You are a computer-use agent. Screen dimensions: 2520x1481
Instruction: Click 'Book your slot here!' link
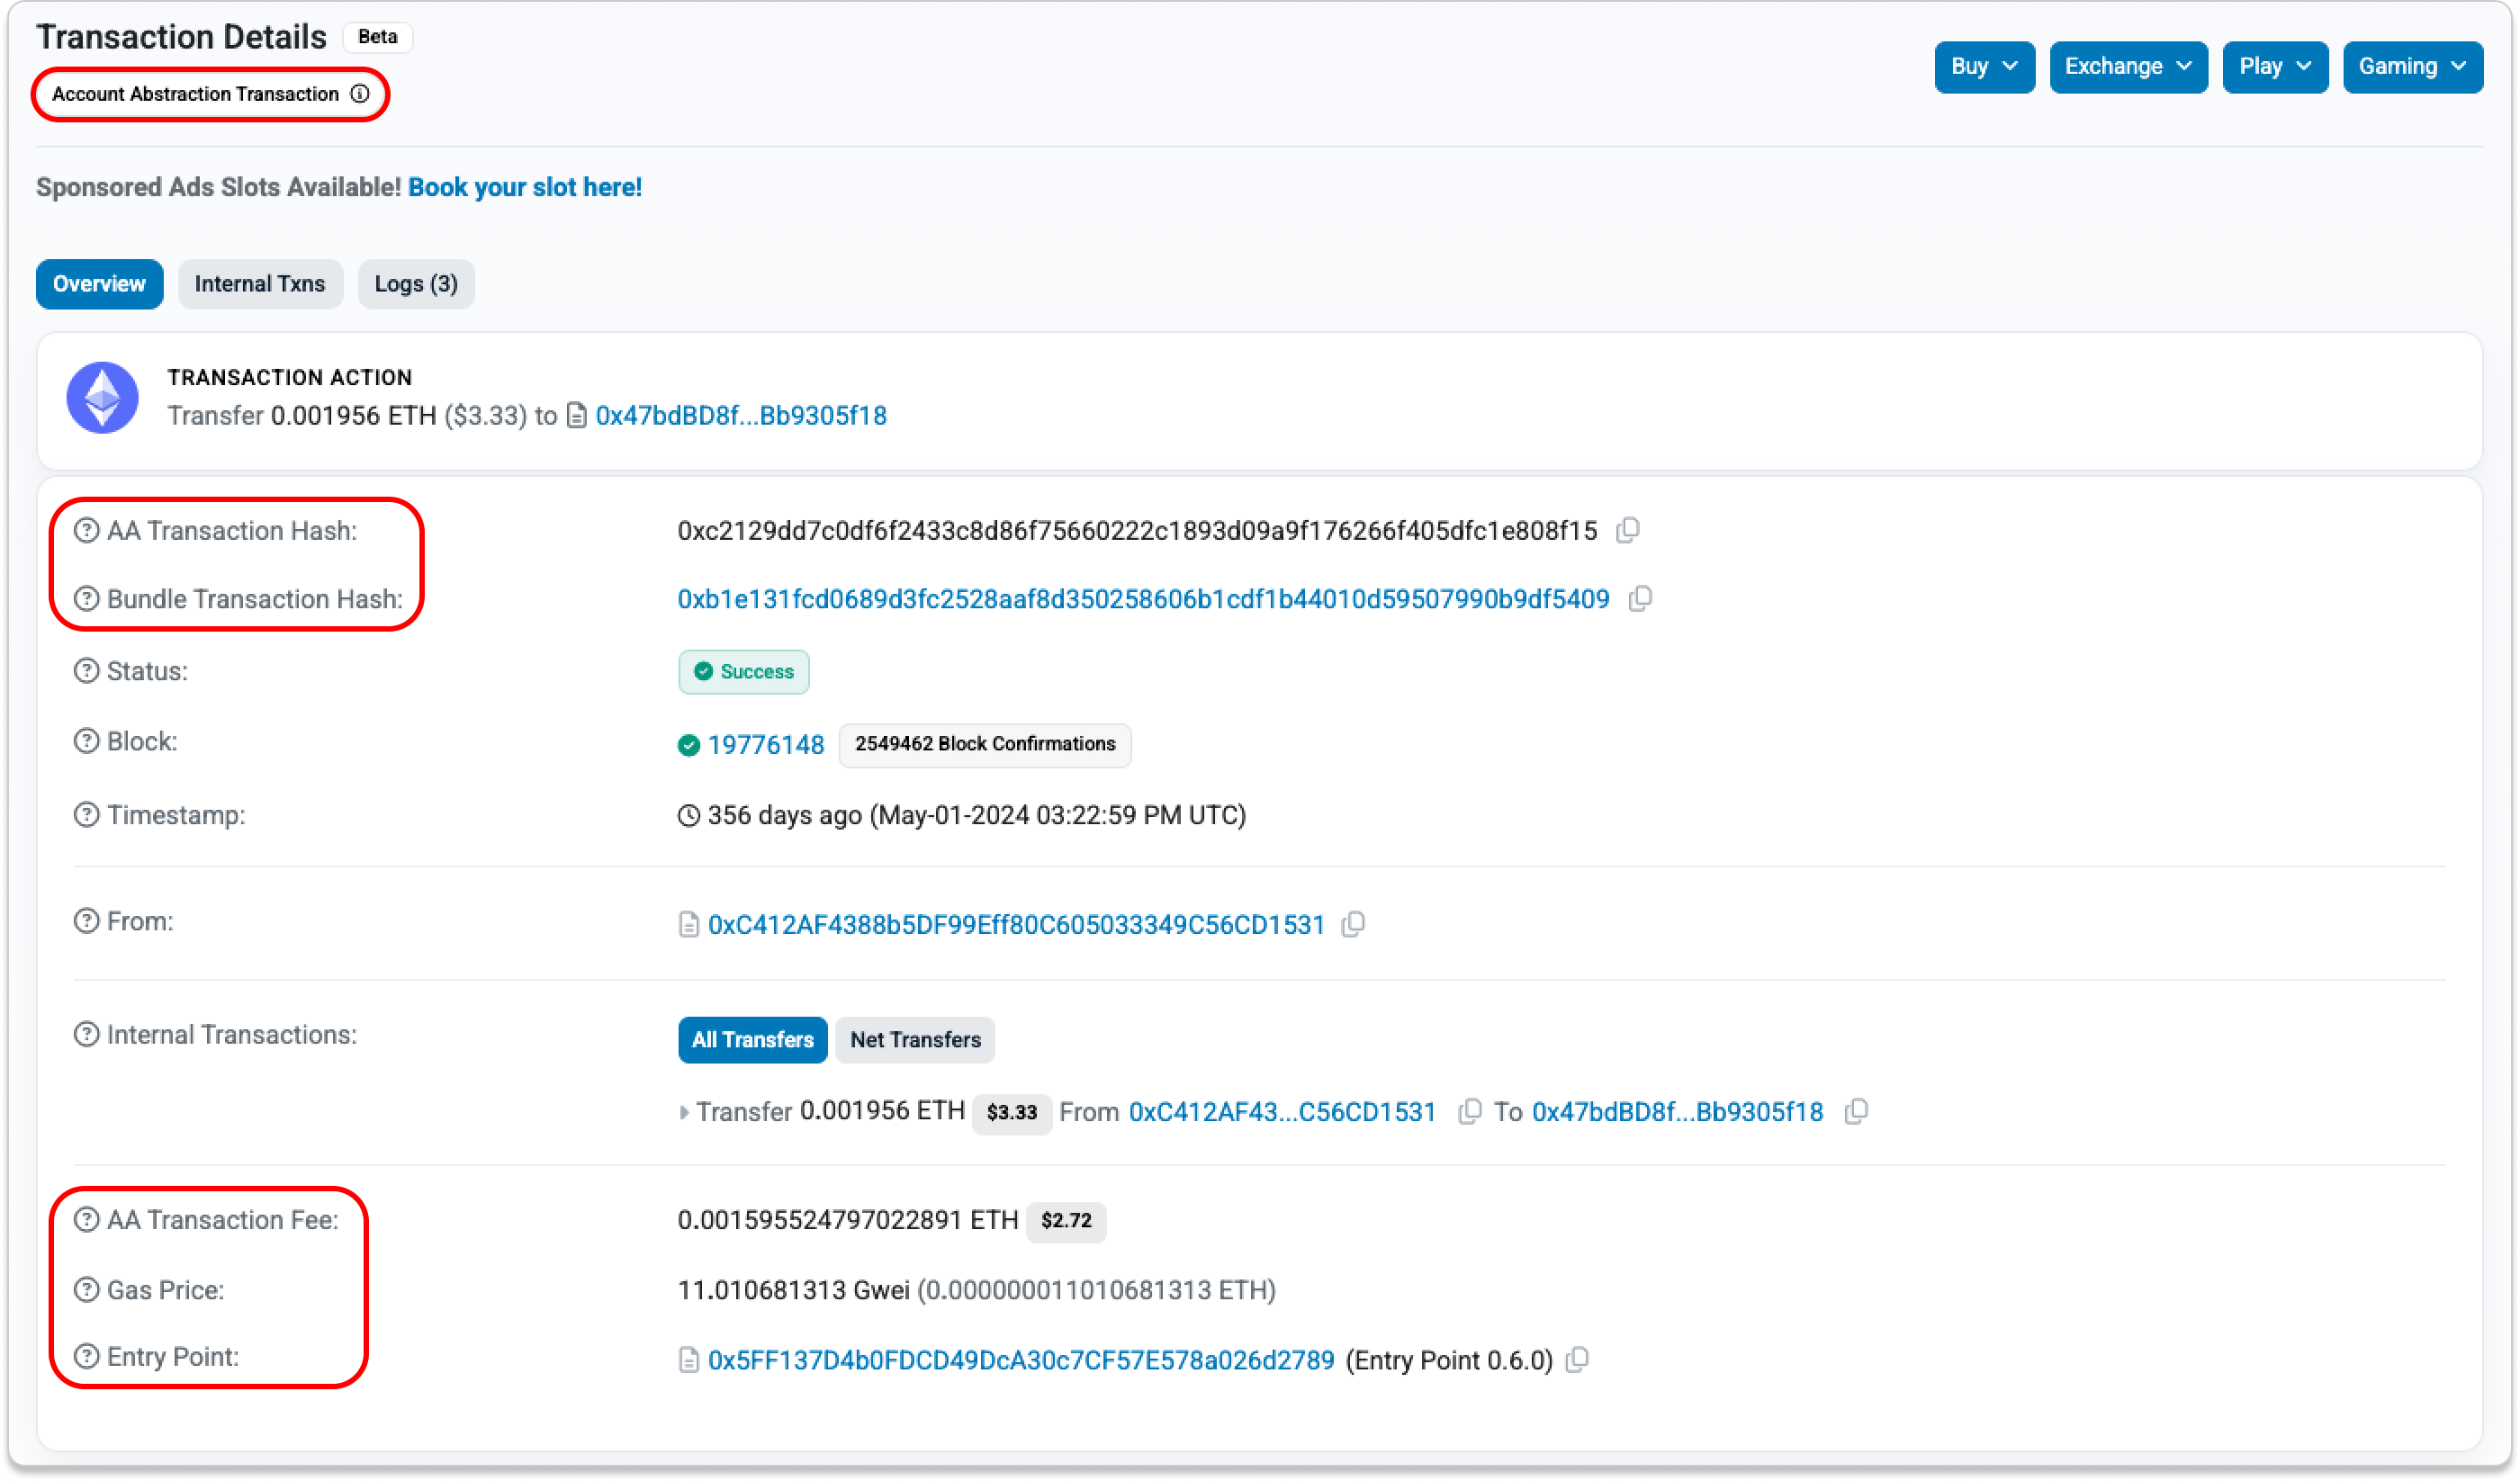pyautogui.click(x=525, y=187)
